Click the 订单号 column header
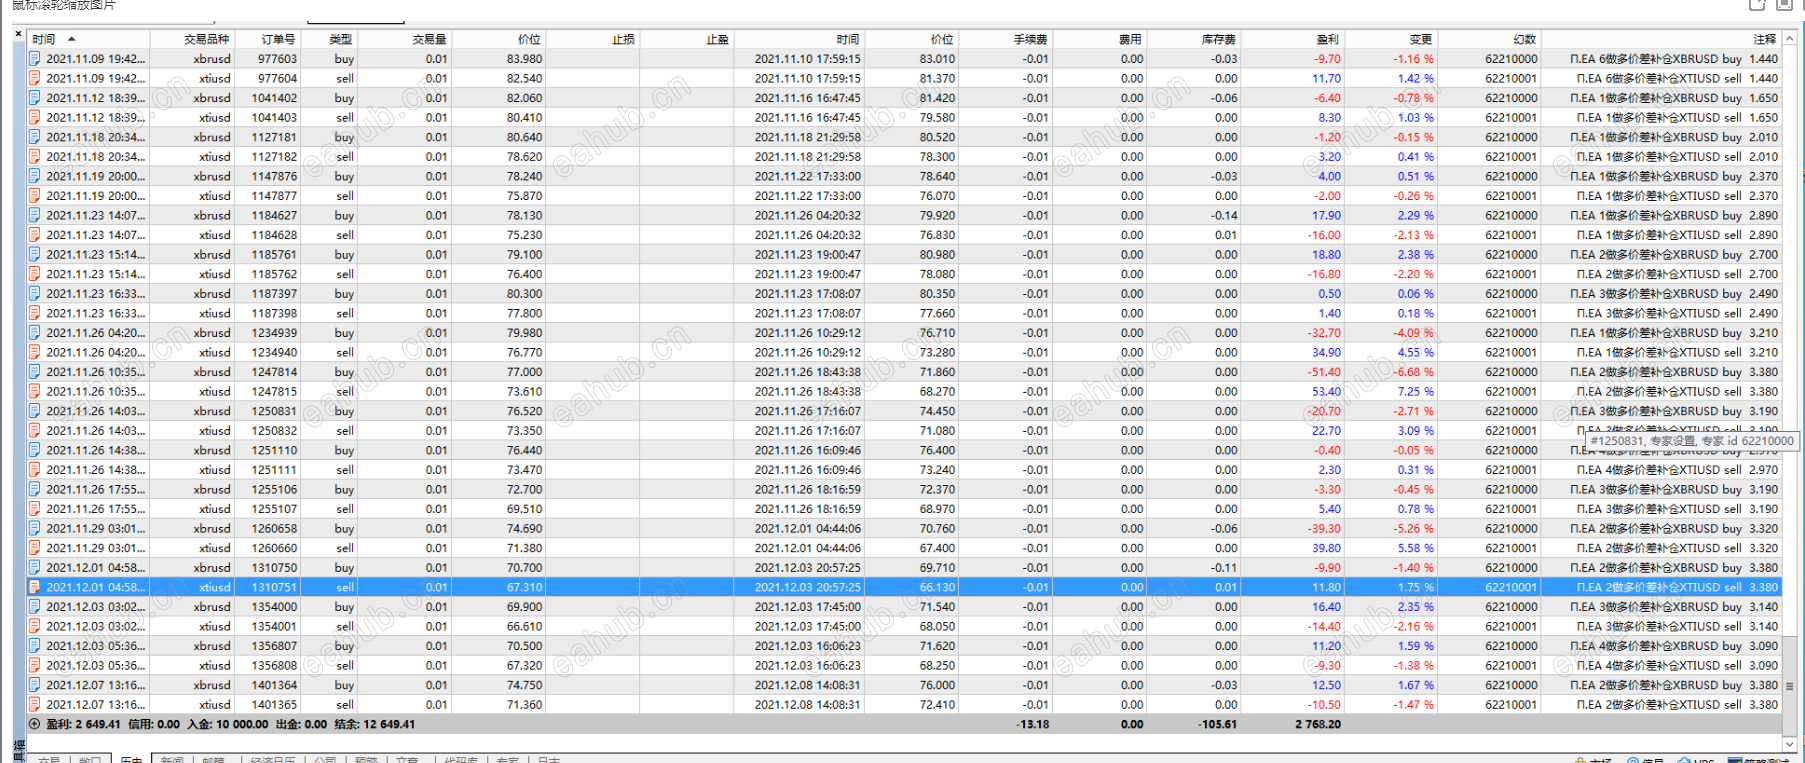Viewport: 1805px width, 763px height. (278, 39)
